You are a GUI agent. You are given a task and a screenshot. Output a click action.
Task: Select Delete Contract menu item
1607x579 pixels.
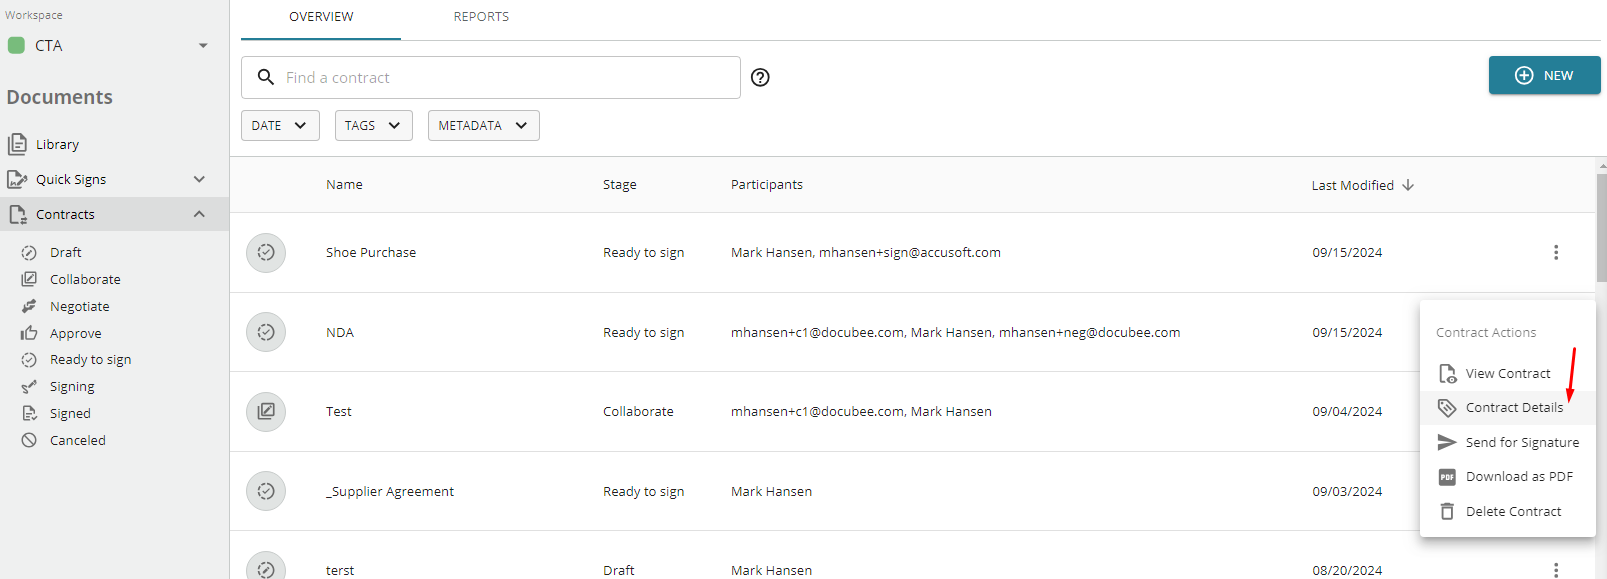point(1508,511)
